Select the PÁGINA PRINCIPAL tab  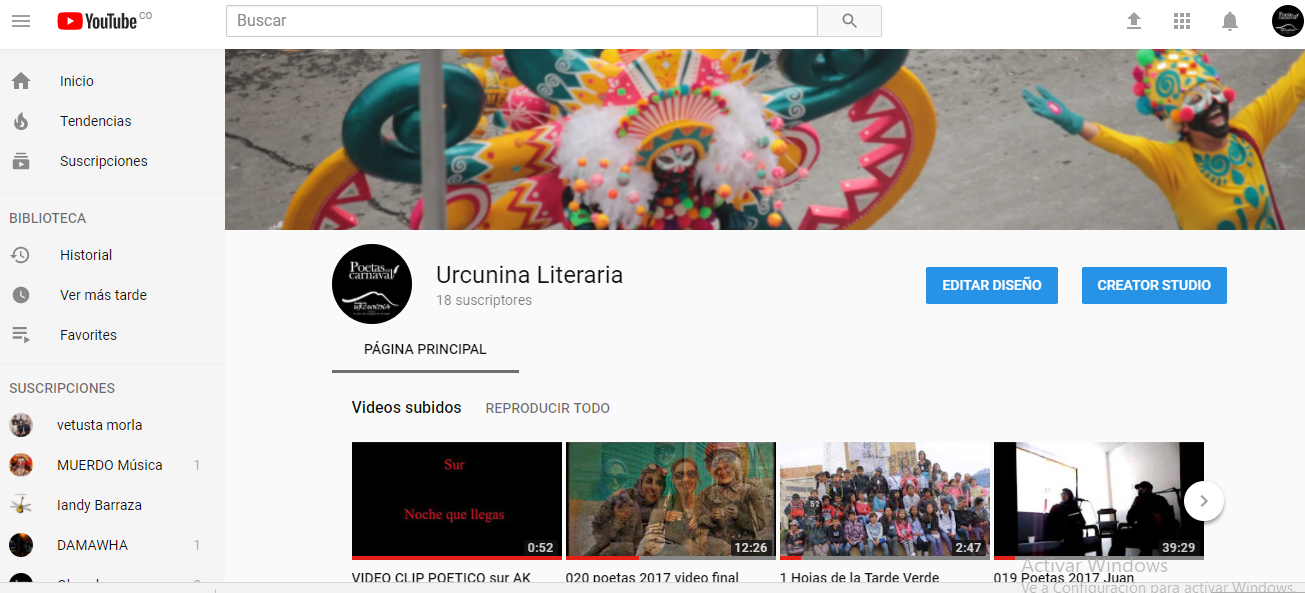point(425,350)
